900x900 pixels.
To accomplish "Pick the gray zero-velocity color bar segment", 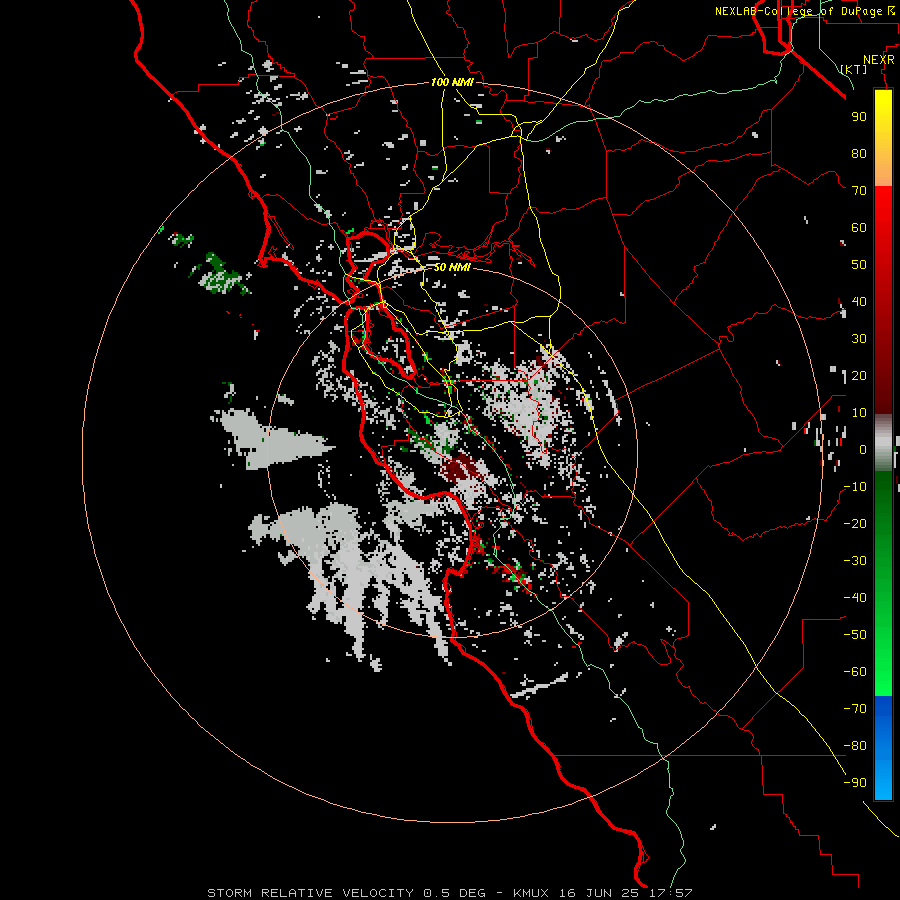I will pos(883,443).
